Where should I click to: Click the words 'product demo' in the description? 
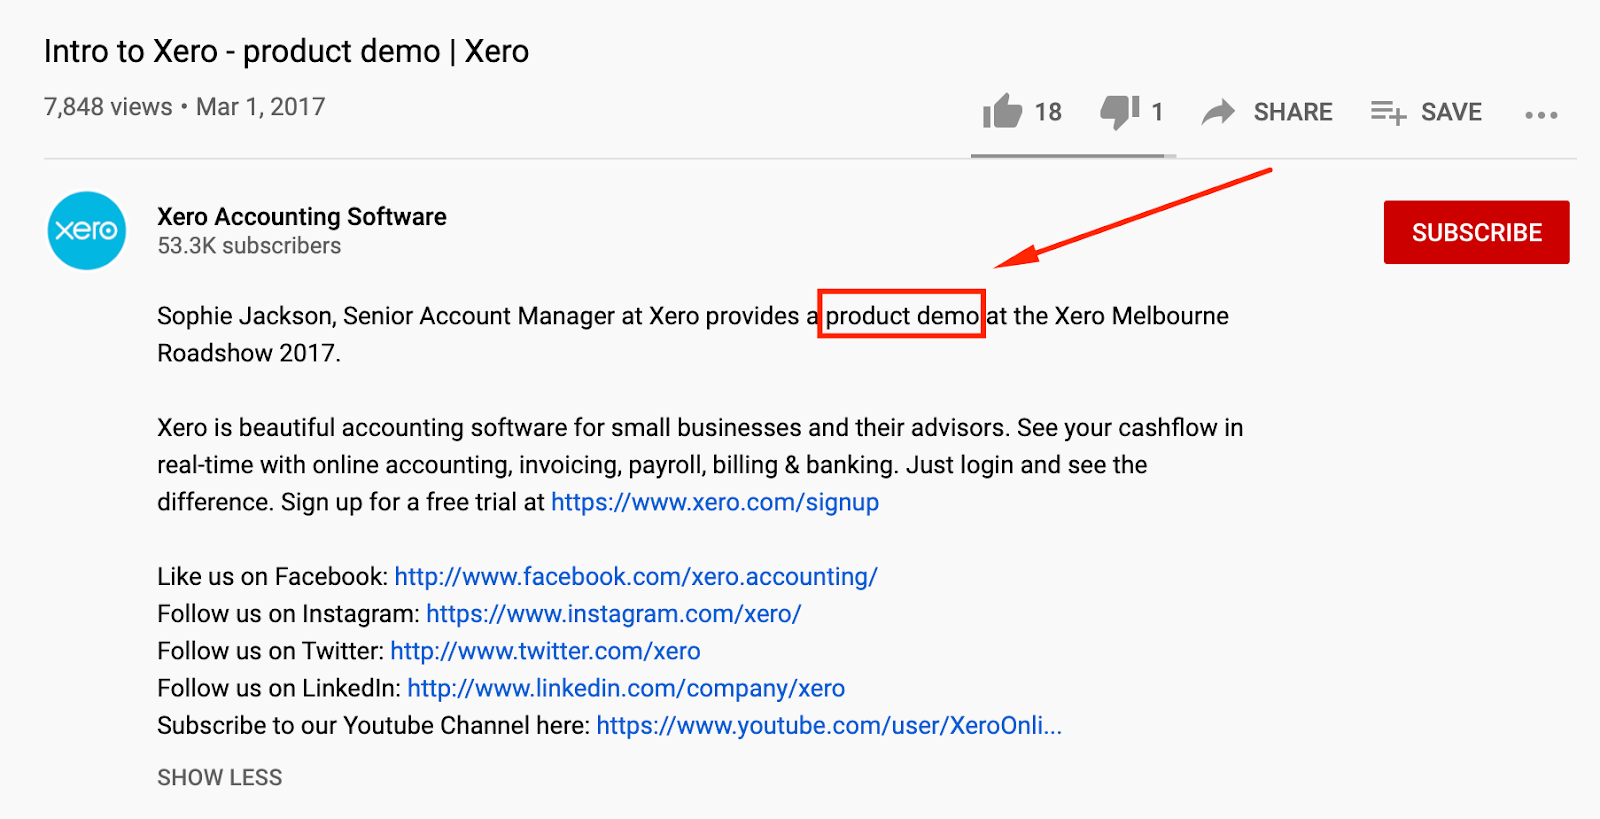pos(902,316)
